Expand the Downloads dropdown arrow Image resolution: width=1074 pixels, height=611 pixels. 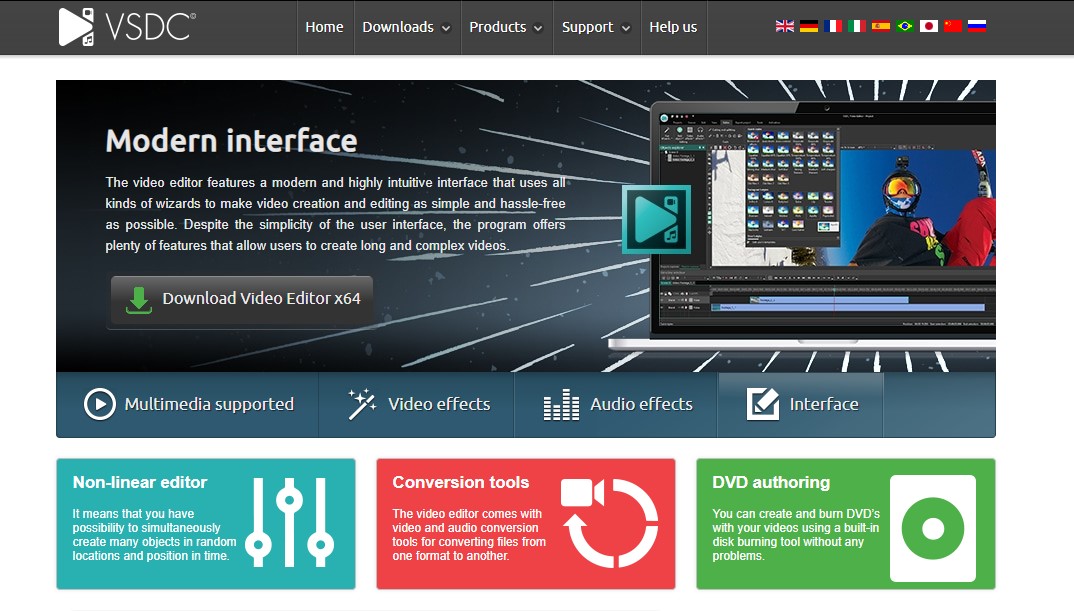(446, 29)
